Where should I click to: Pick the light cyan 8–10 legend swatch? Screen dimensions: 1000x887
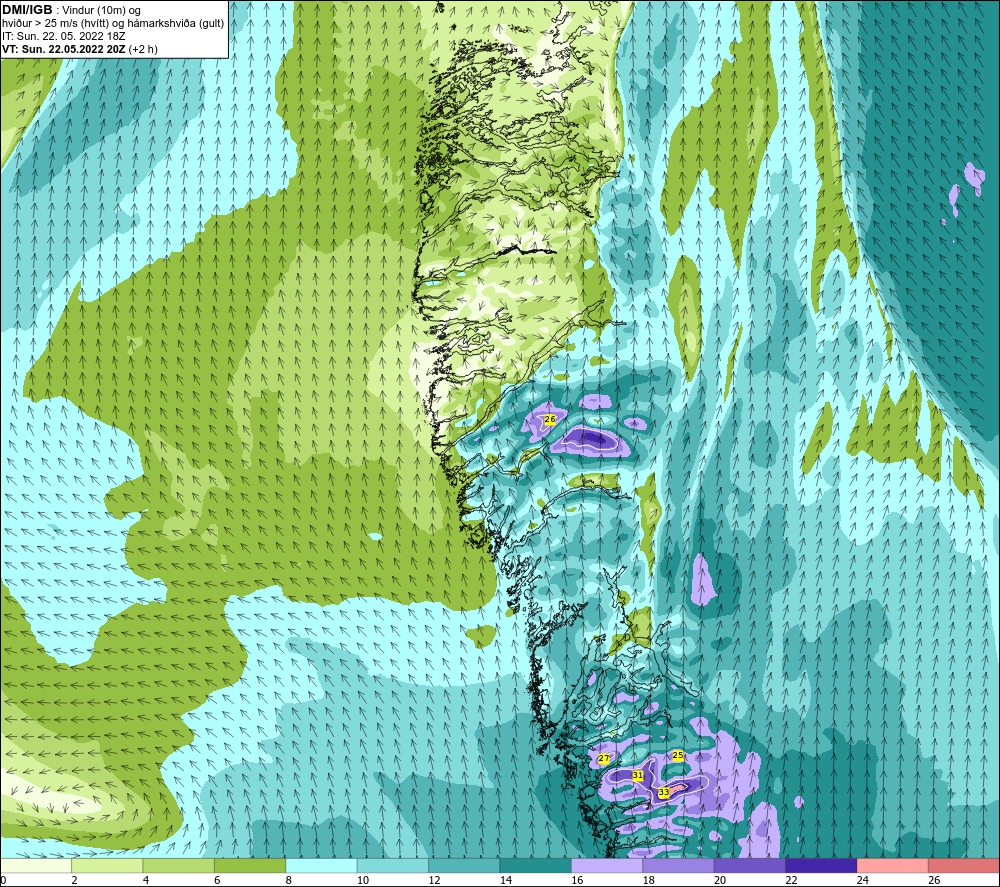pyautogui.click(x=321, y=866)
